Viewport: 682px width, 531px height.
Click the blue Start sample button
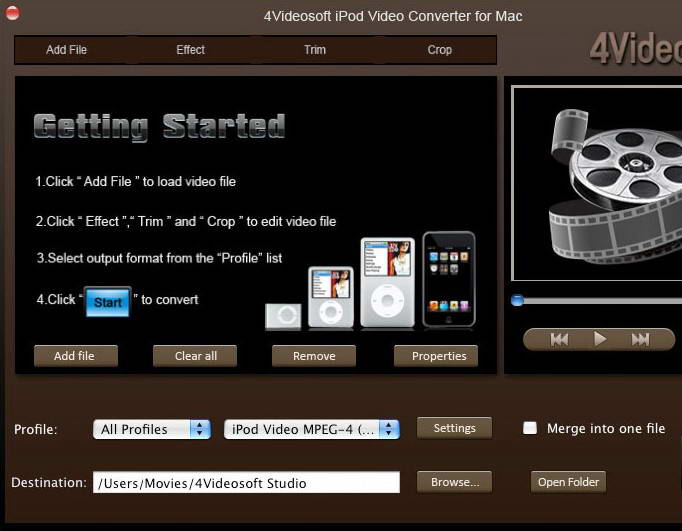pos(107,302)
